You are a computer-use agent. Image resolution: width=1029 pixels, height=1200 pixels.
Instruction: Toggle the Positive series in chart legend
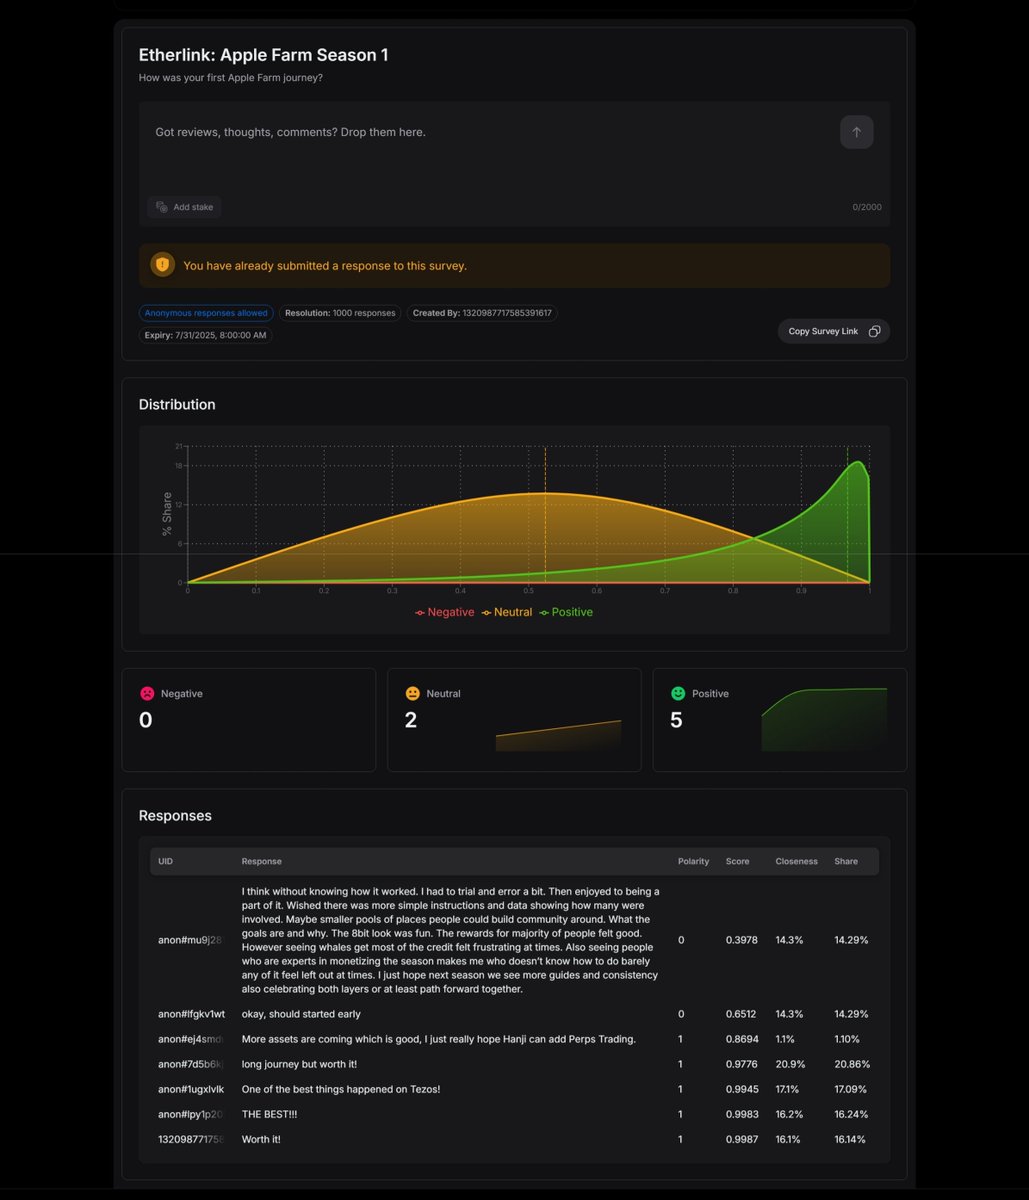(566, 612)
